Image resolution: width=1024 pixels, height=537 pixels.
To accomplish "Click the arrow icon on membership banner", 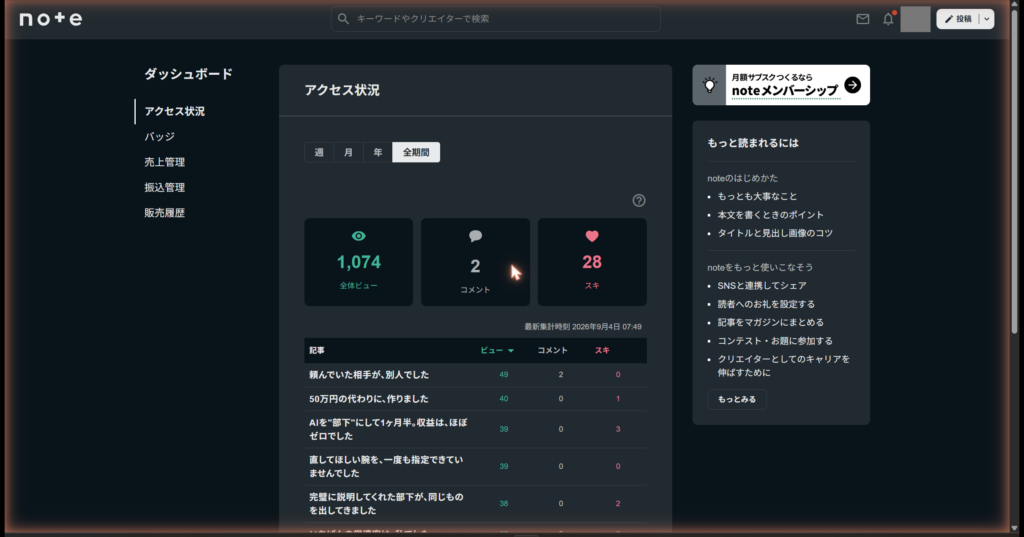I will [852, 85].
